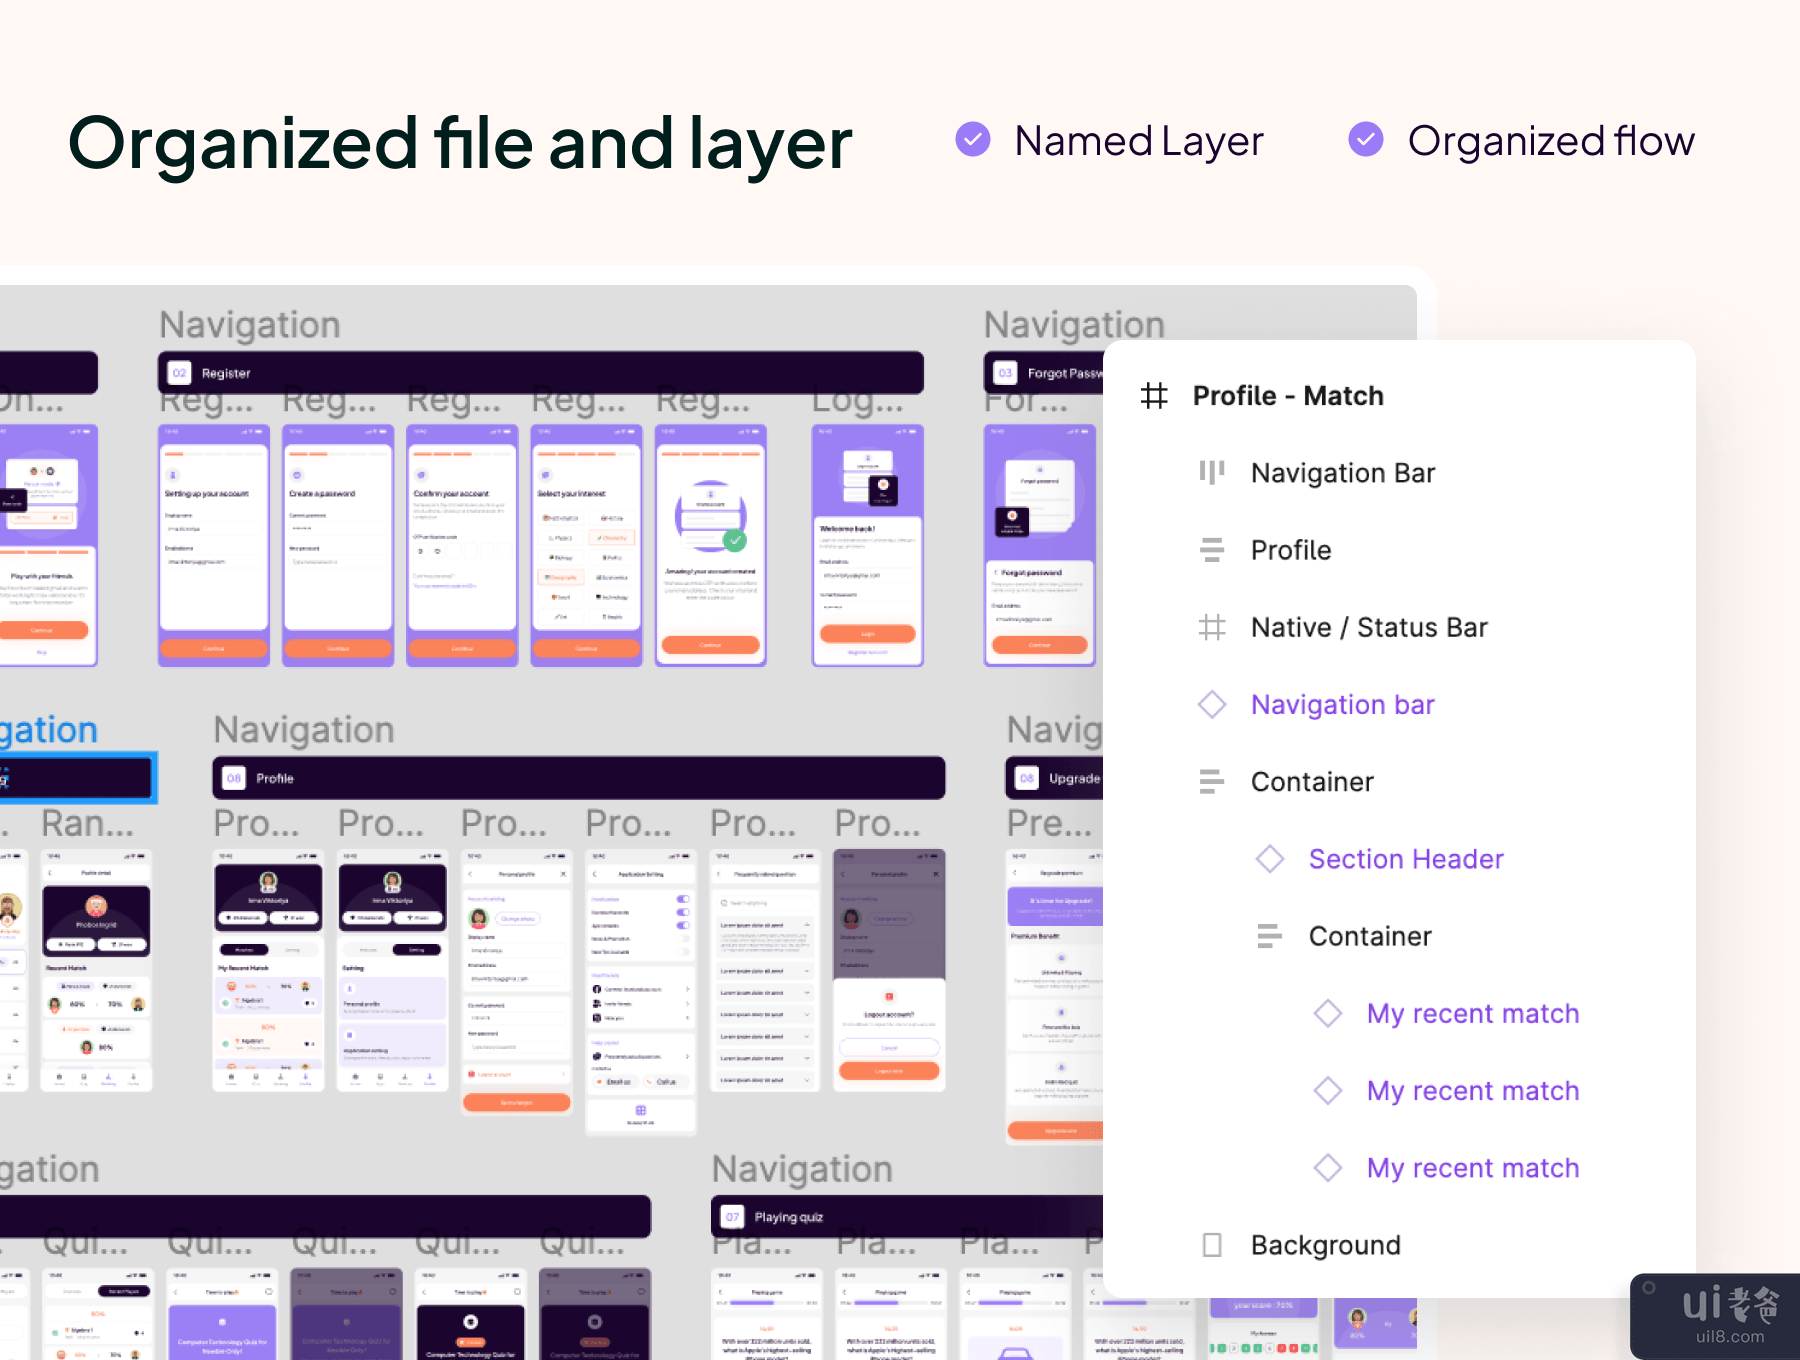Select the first My recent match layer
Image resolution: width=1800 pixels, height=1360 pixels.
(1472, 1014)
